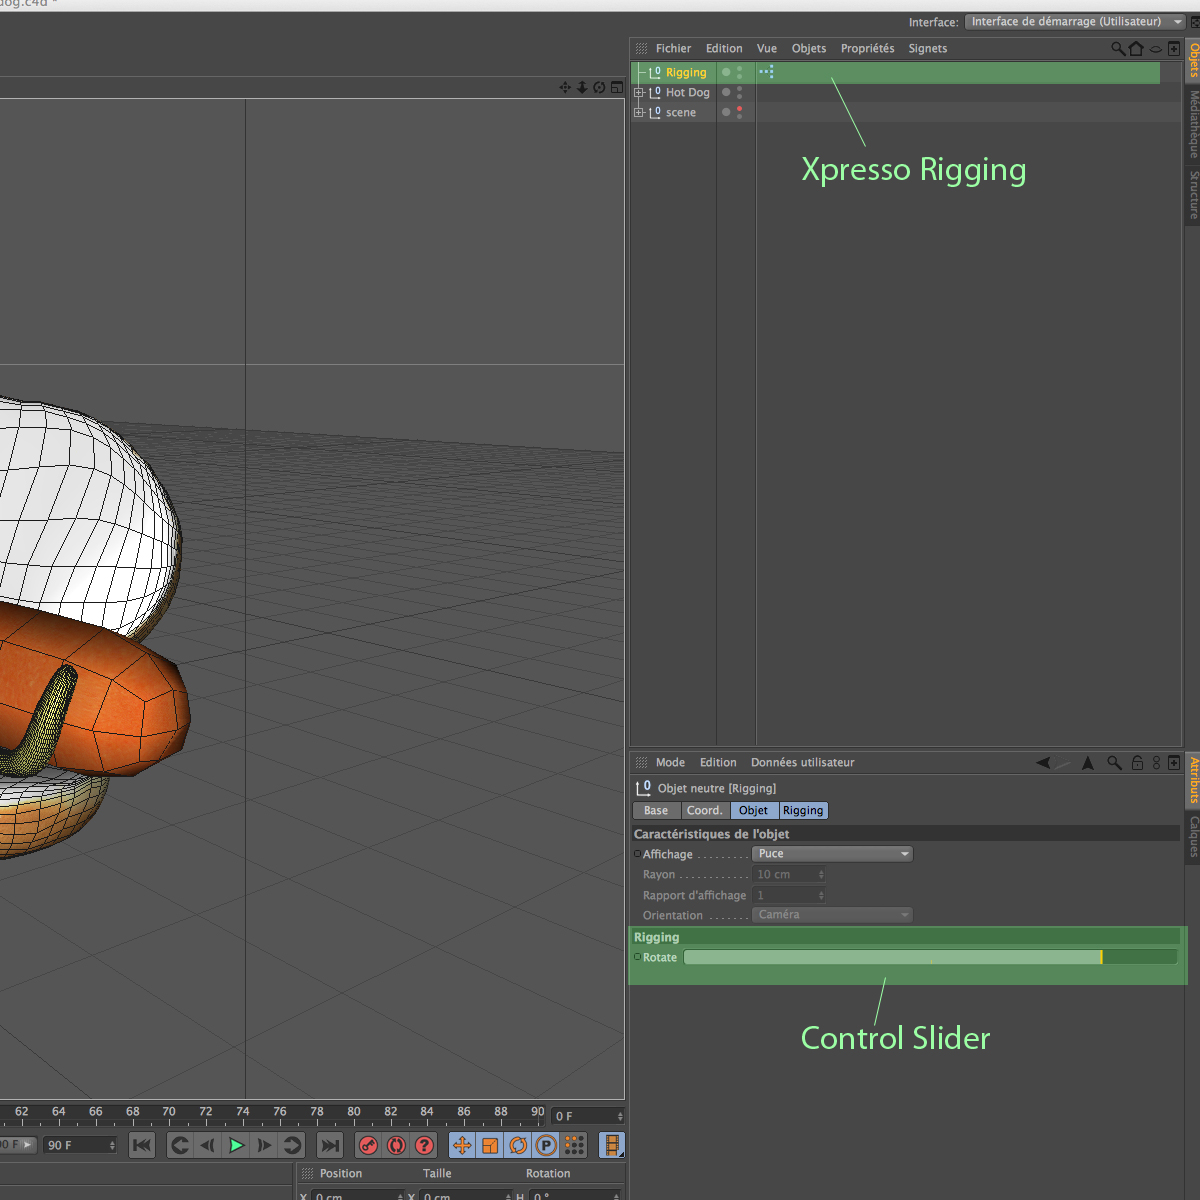Click on the Rotate control slider
This screenshot has height=1200, width=1200.
930,957
